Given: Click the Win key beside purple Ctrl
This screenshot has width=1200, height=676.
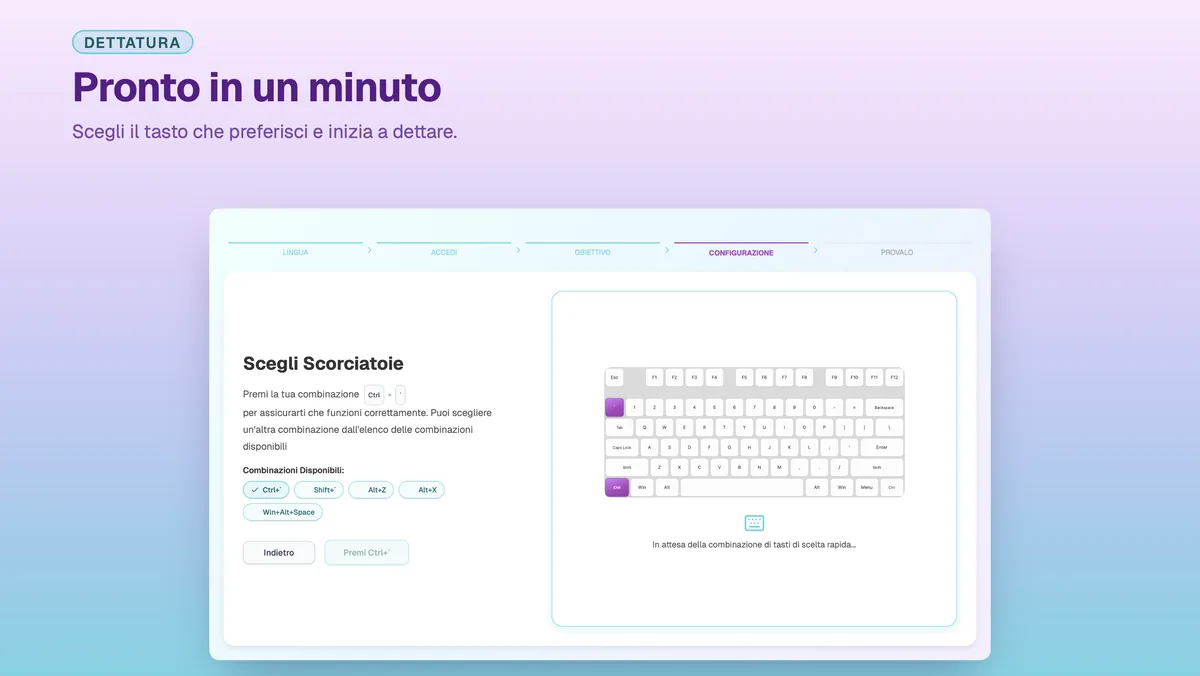Looking at the screenshot, I should [642, 487].
